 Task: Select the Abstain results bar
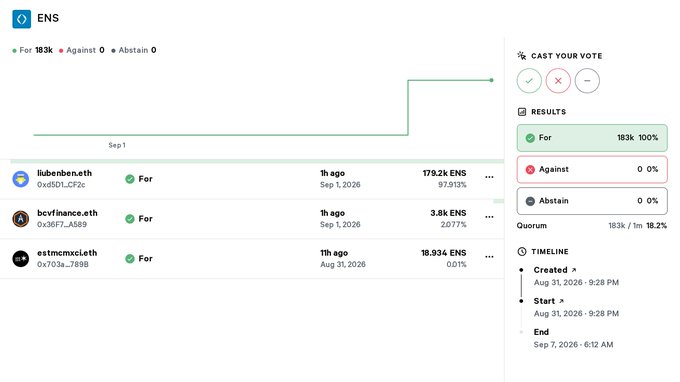click(592, 201)
